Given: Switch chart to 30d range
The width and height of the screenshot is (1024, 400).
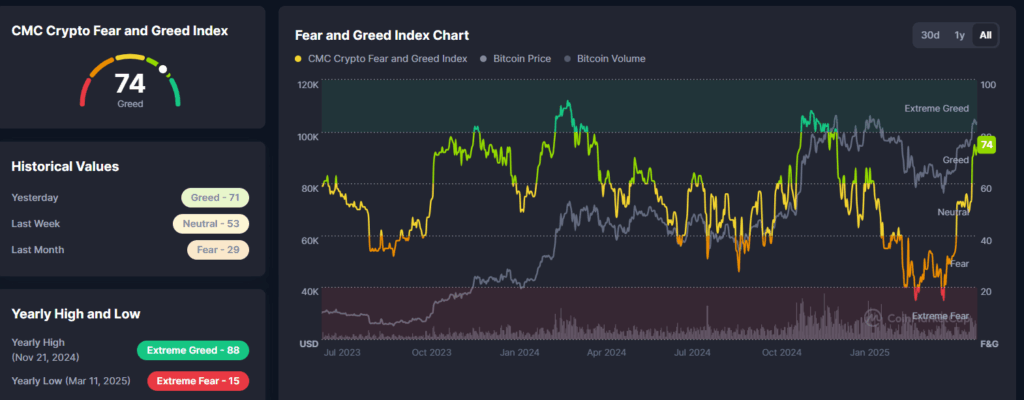Looking at the screenshot, I should (930, 35).
